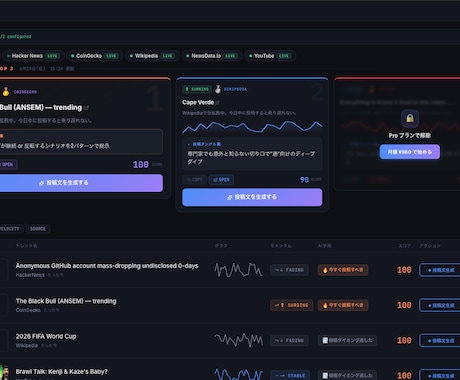Screen dimensions: 460x380
Task: Click the document AI prediction badge in 2026 FIFA row
Action: pos(347,340)
